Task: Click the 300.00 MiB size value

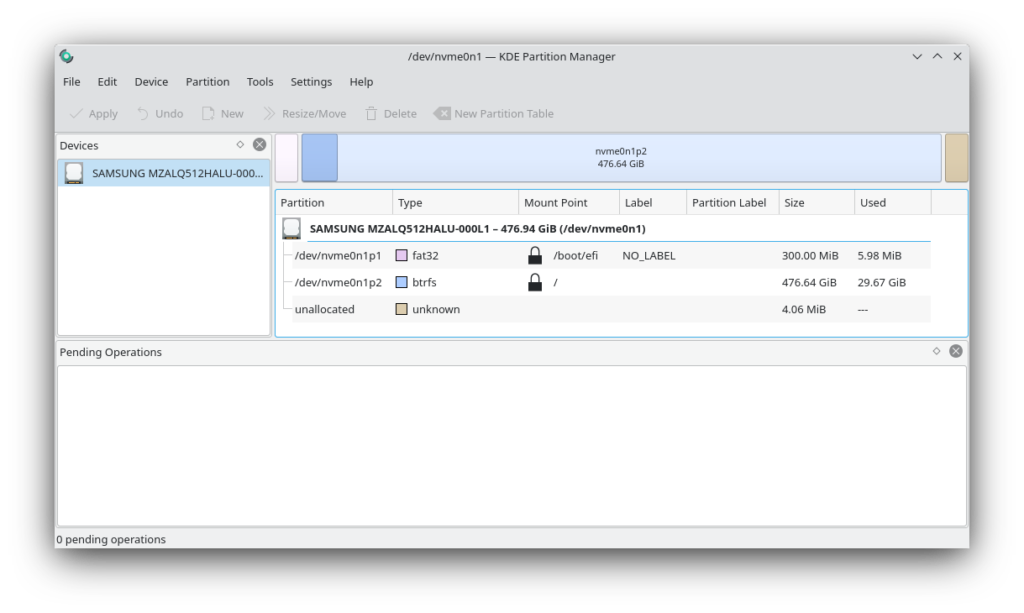Action: click(x=810, y=256)
